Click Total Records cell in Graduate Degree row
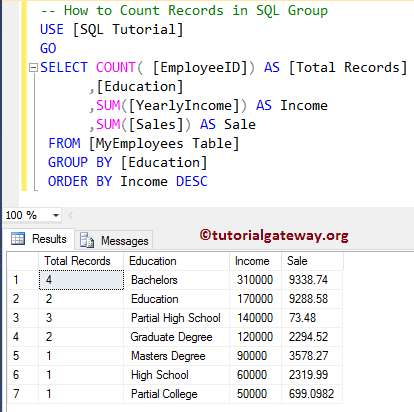This screenshot has width=414, height=412. [81, 337]
